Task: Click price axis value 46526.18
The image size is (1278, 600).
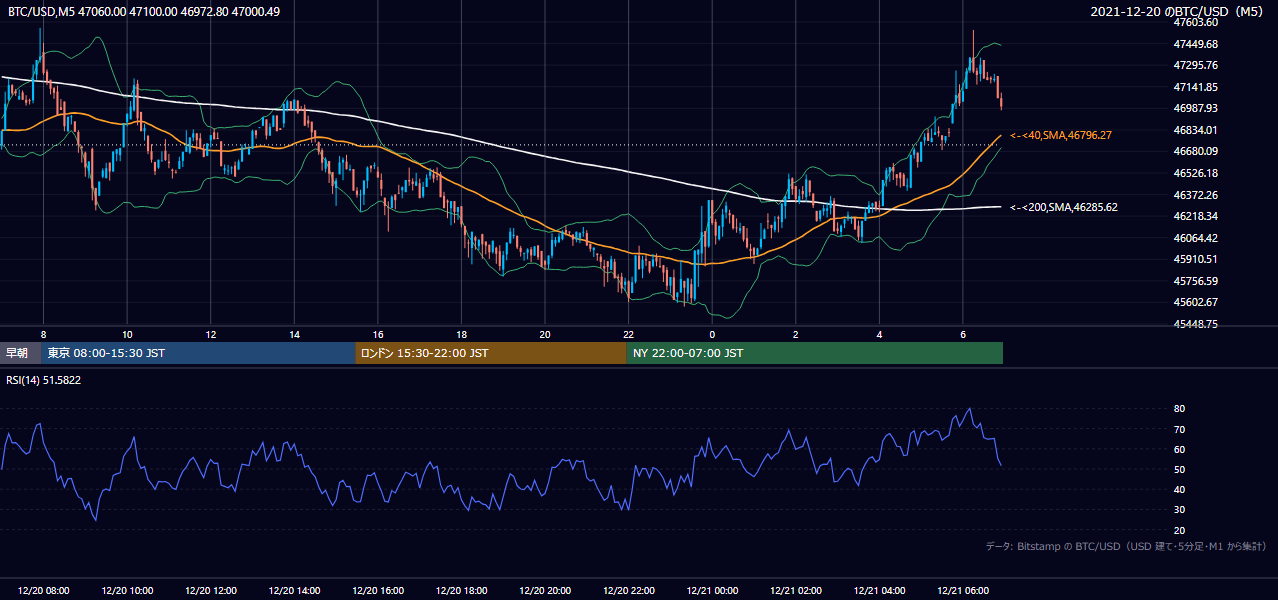Action: pos(1196,173)
